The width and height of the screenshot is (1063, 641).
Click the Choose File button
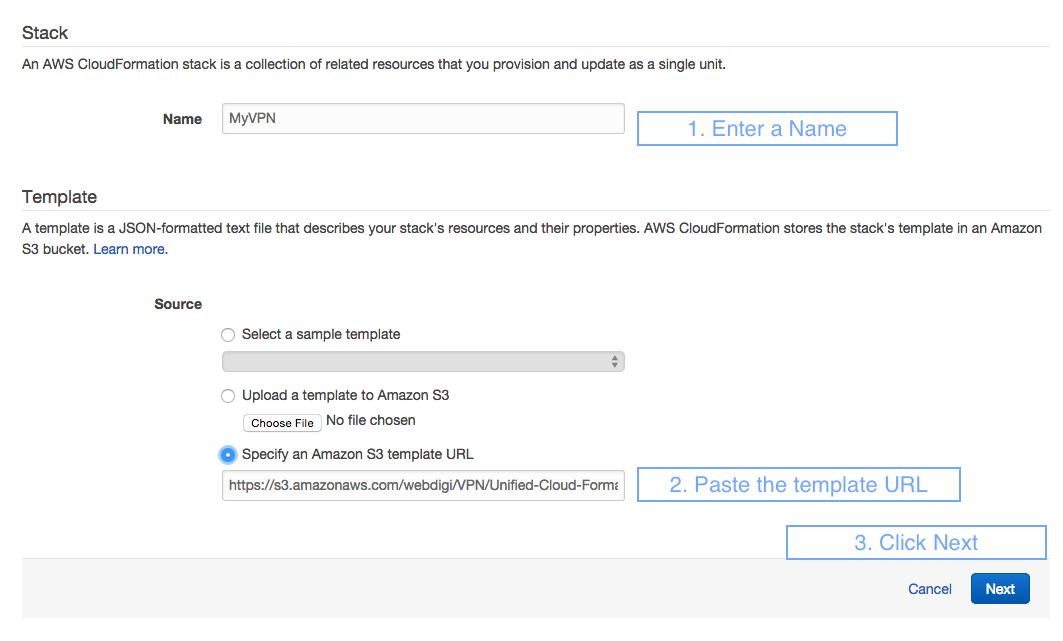(281, 422)
